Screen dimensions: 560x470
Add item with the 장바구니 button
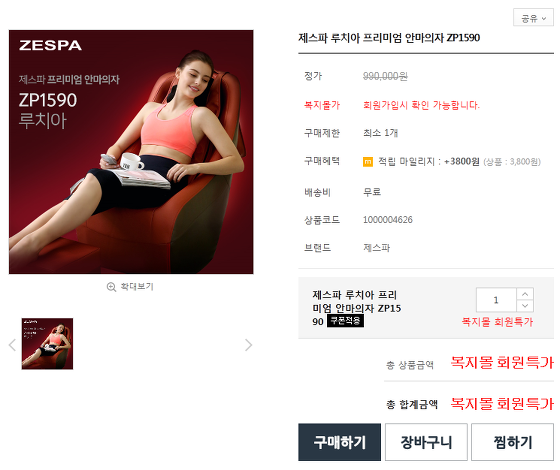[426, 442]
